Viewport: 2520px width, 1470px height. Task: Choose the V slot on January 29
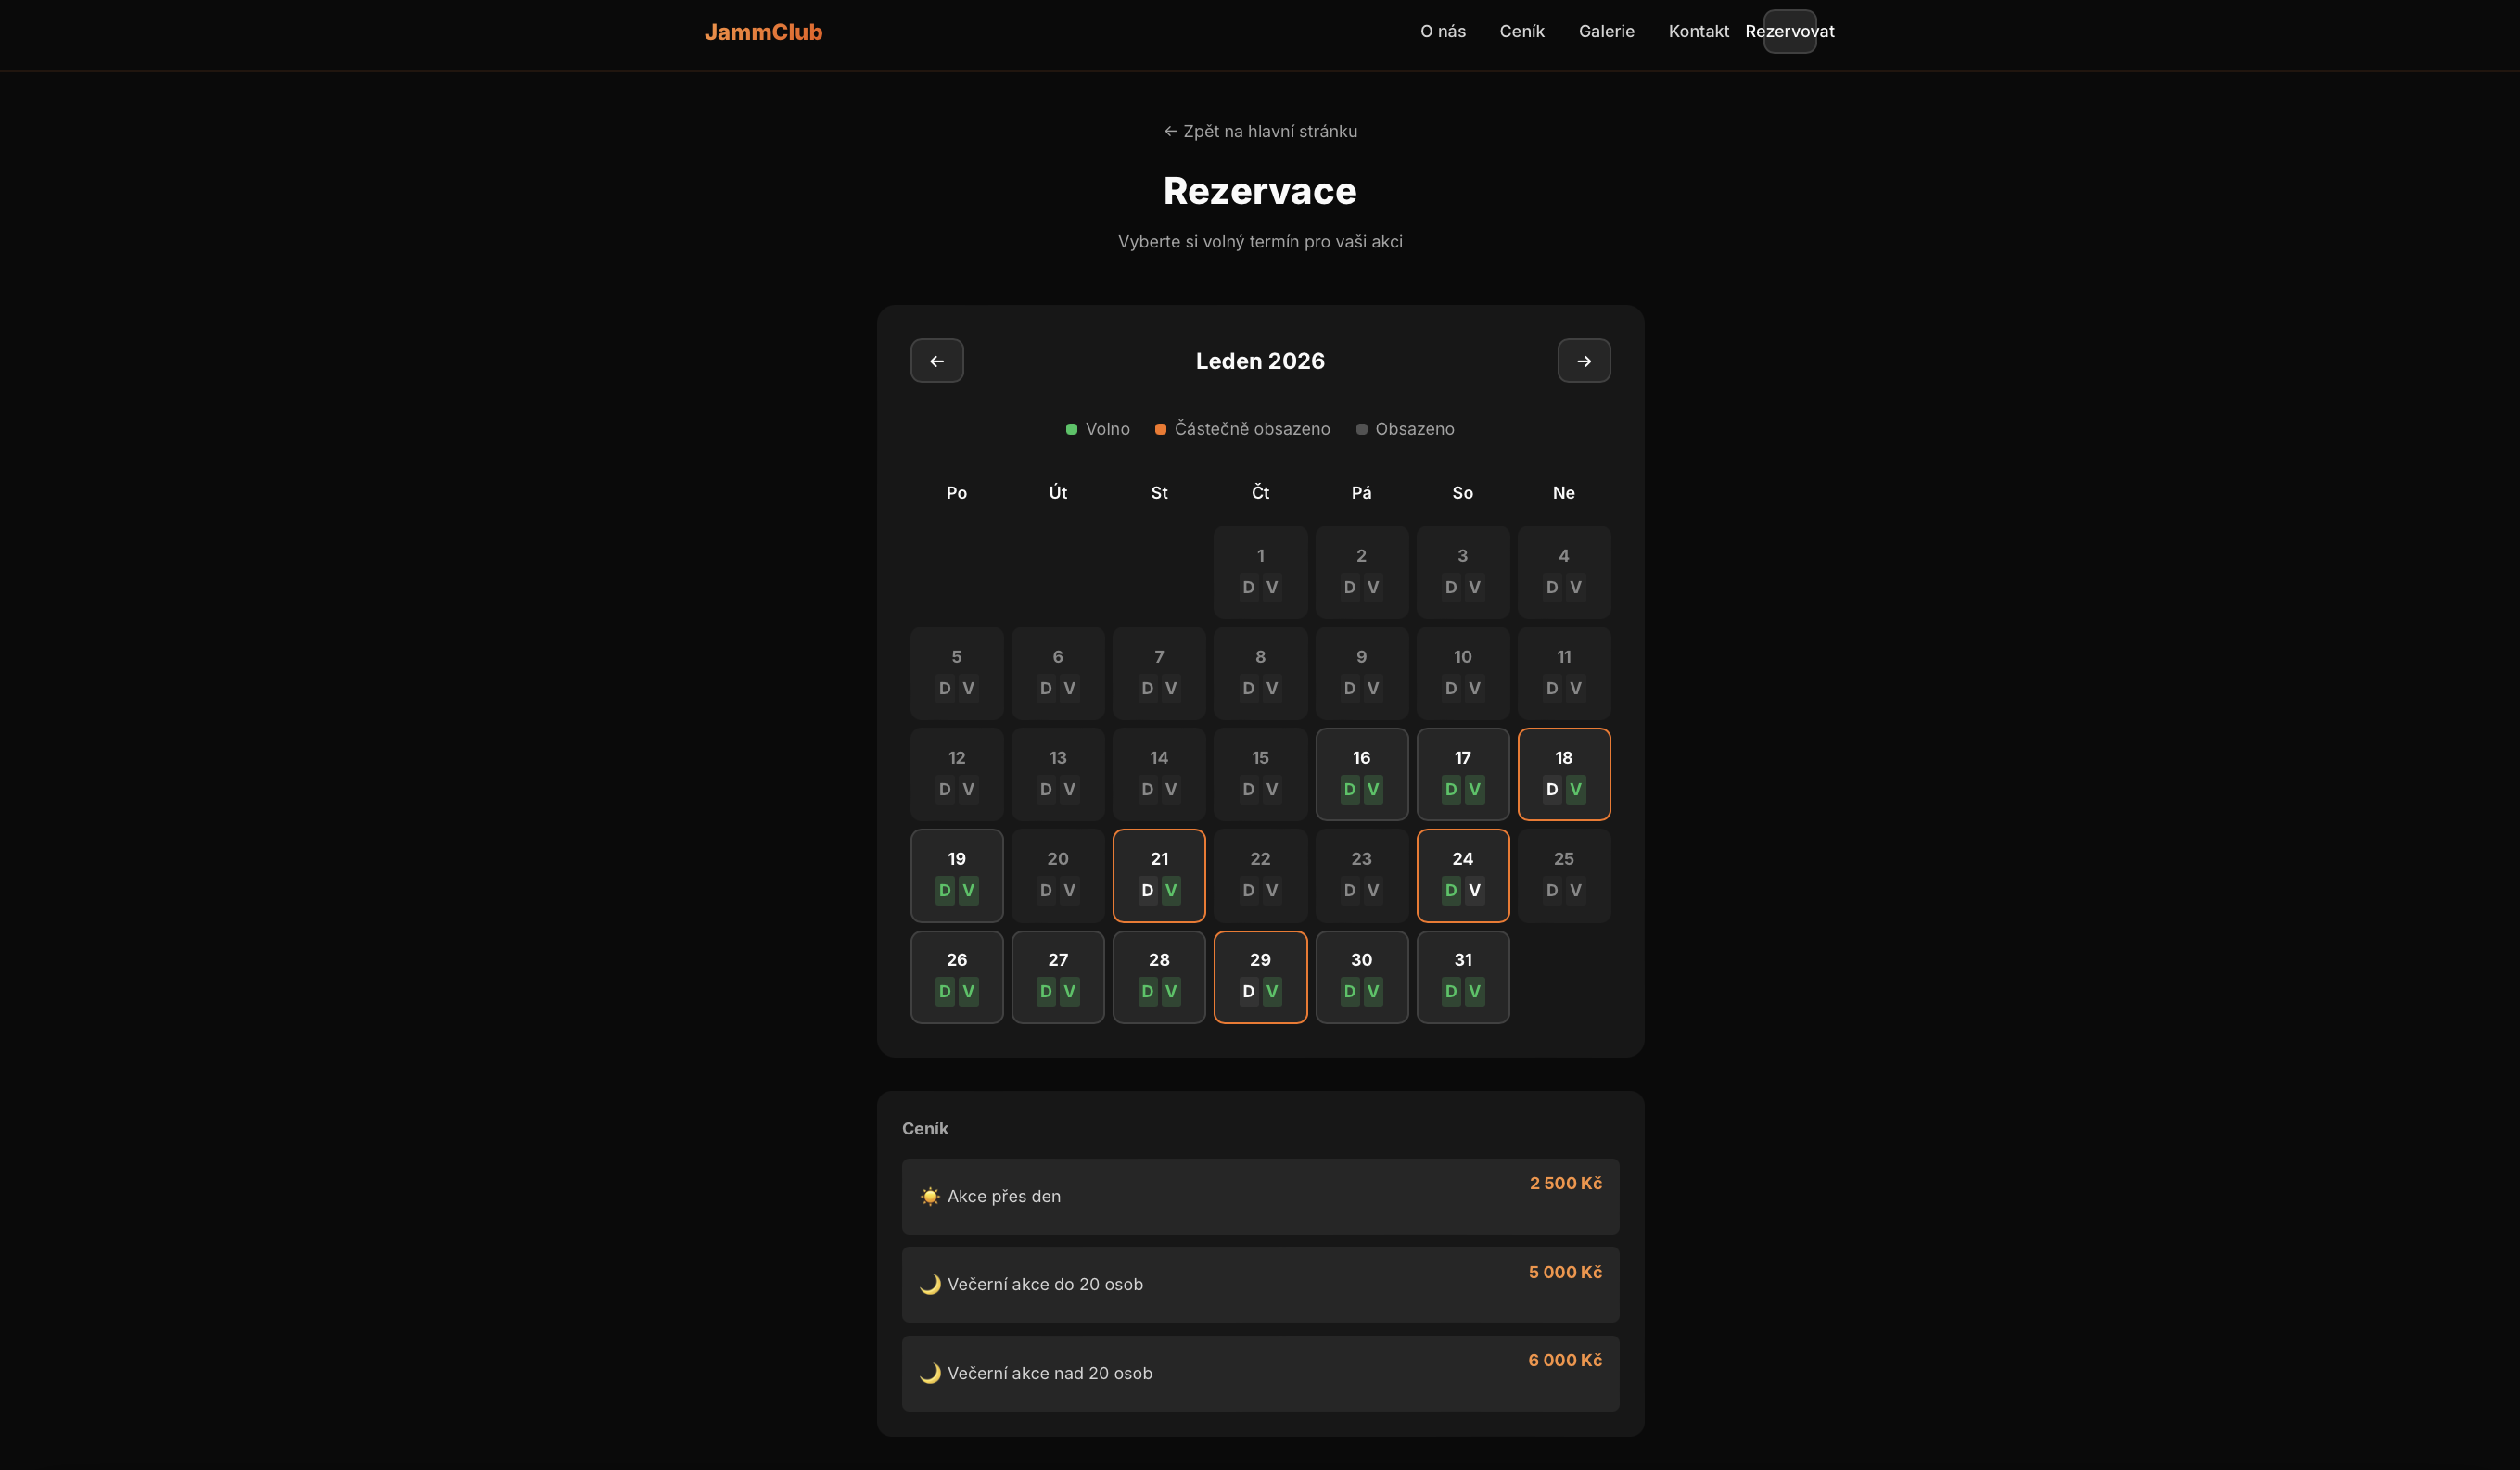(x=1271, y=991)
